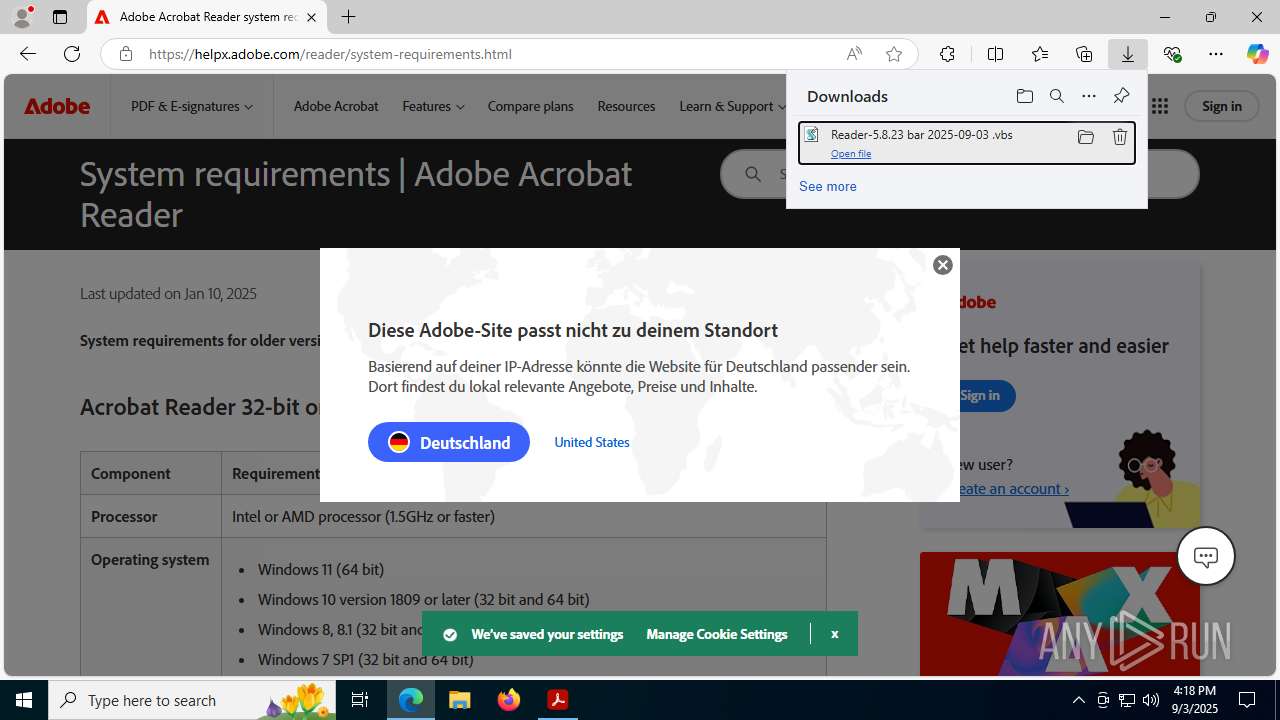
Task: Select United States link
Action: tap(592, 442)
